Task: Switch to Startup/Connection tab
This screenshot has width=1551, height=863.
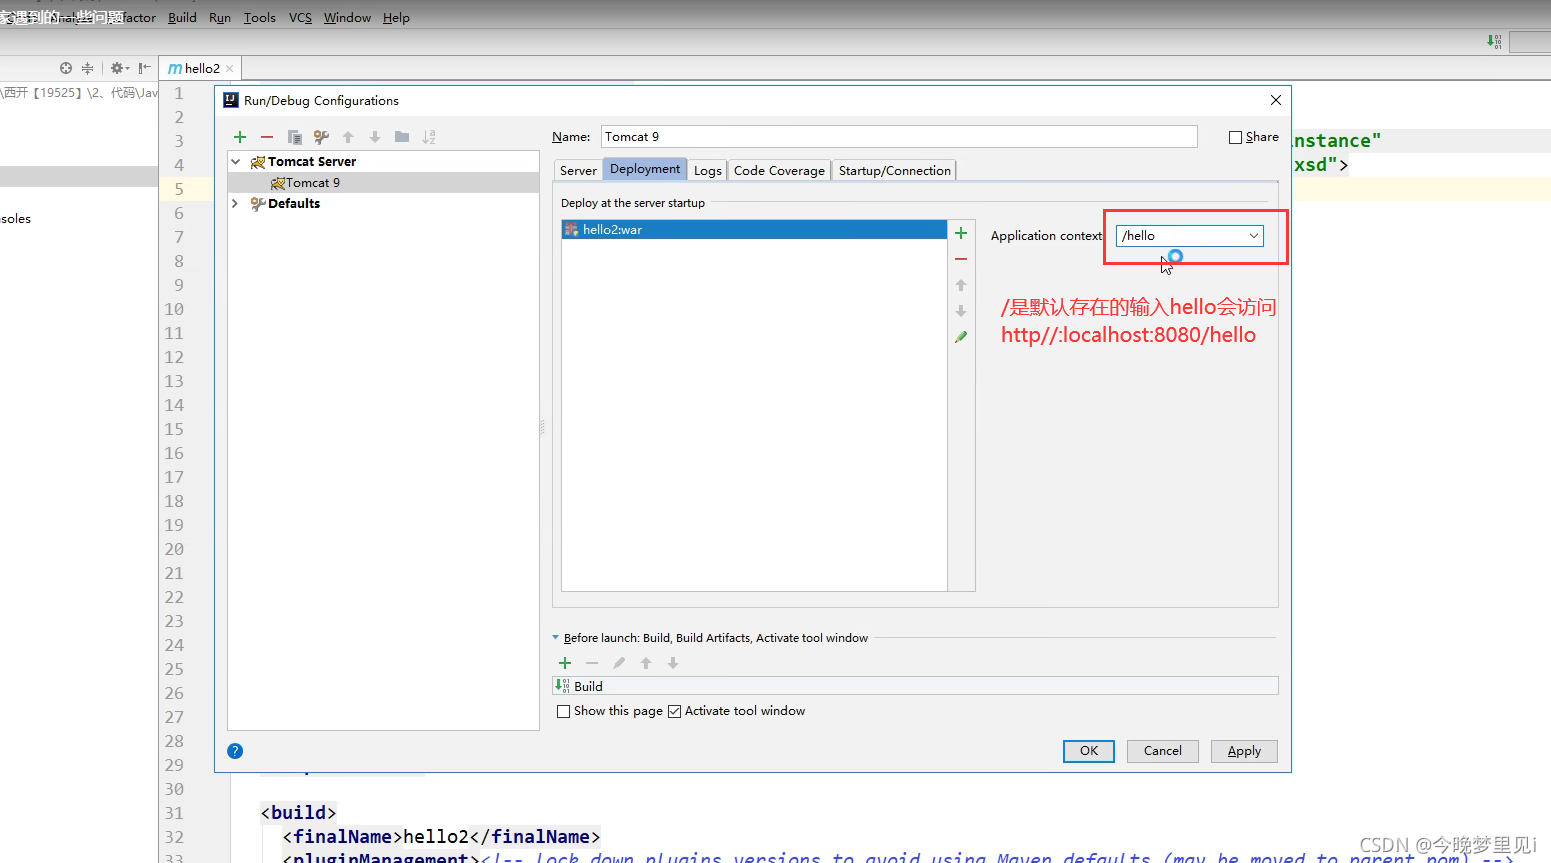Action: point(895,170)
